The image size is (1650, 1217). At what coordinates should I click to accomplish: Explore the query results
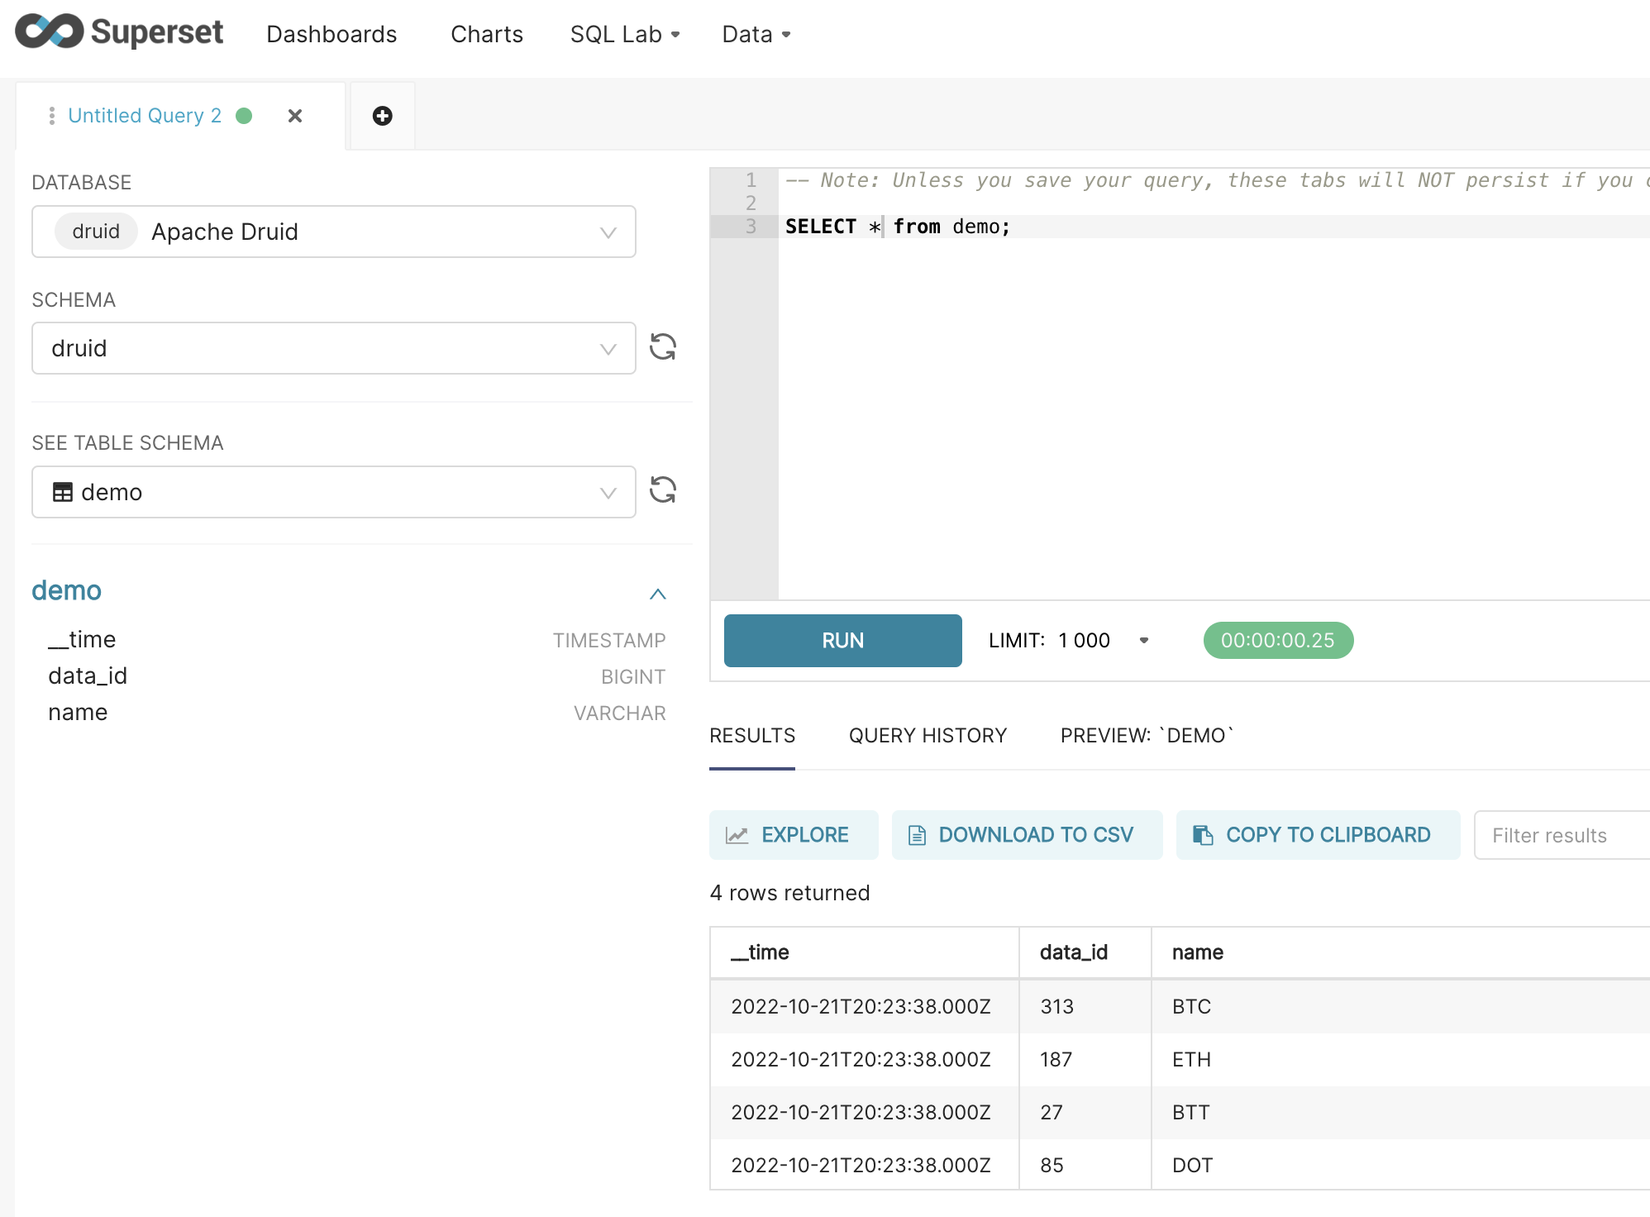[x=793, y=835]
